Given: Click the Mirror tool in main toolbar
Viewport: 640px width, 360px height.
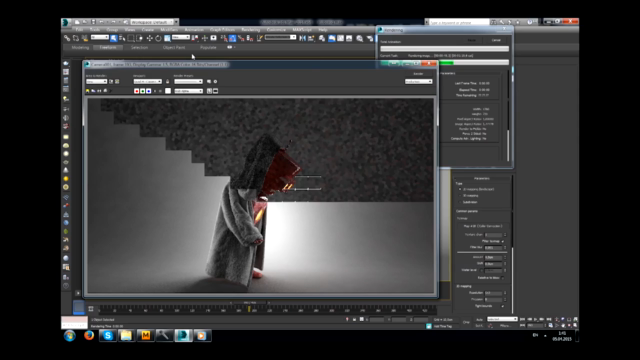Looking at the screenshot, I should pyautogui.click(x=302, y=38).
